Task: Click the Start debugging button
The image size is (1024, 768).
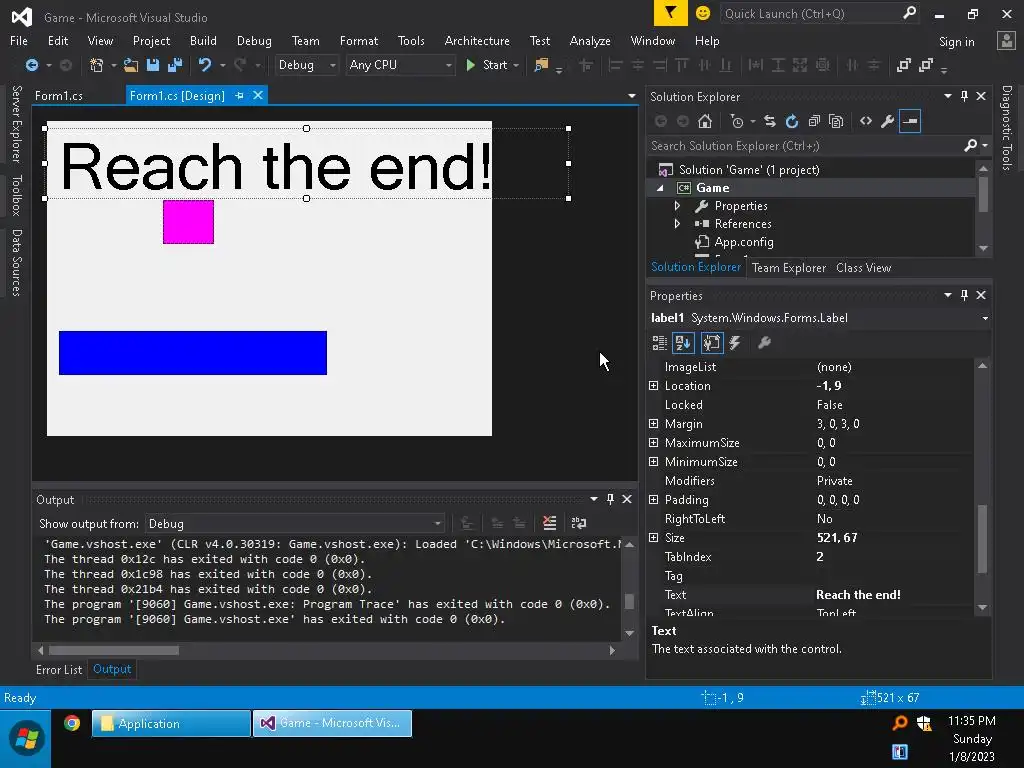Action: [487, 65]
